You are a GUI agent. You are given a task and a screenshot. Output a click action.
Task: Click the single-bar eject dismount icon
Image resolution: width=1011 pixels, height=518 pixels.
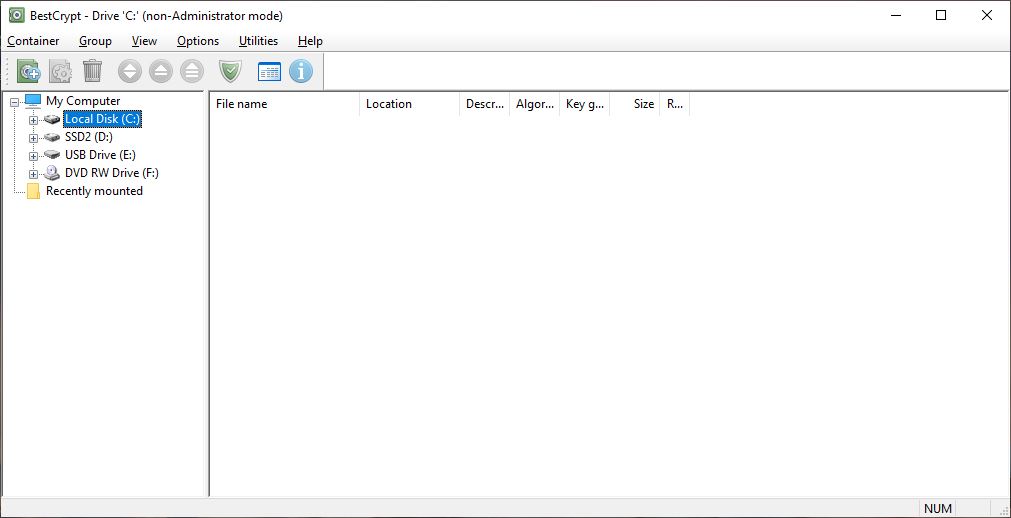(x=161, y=71)
